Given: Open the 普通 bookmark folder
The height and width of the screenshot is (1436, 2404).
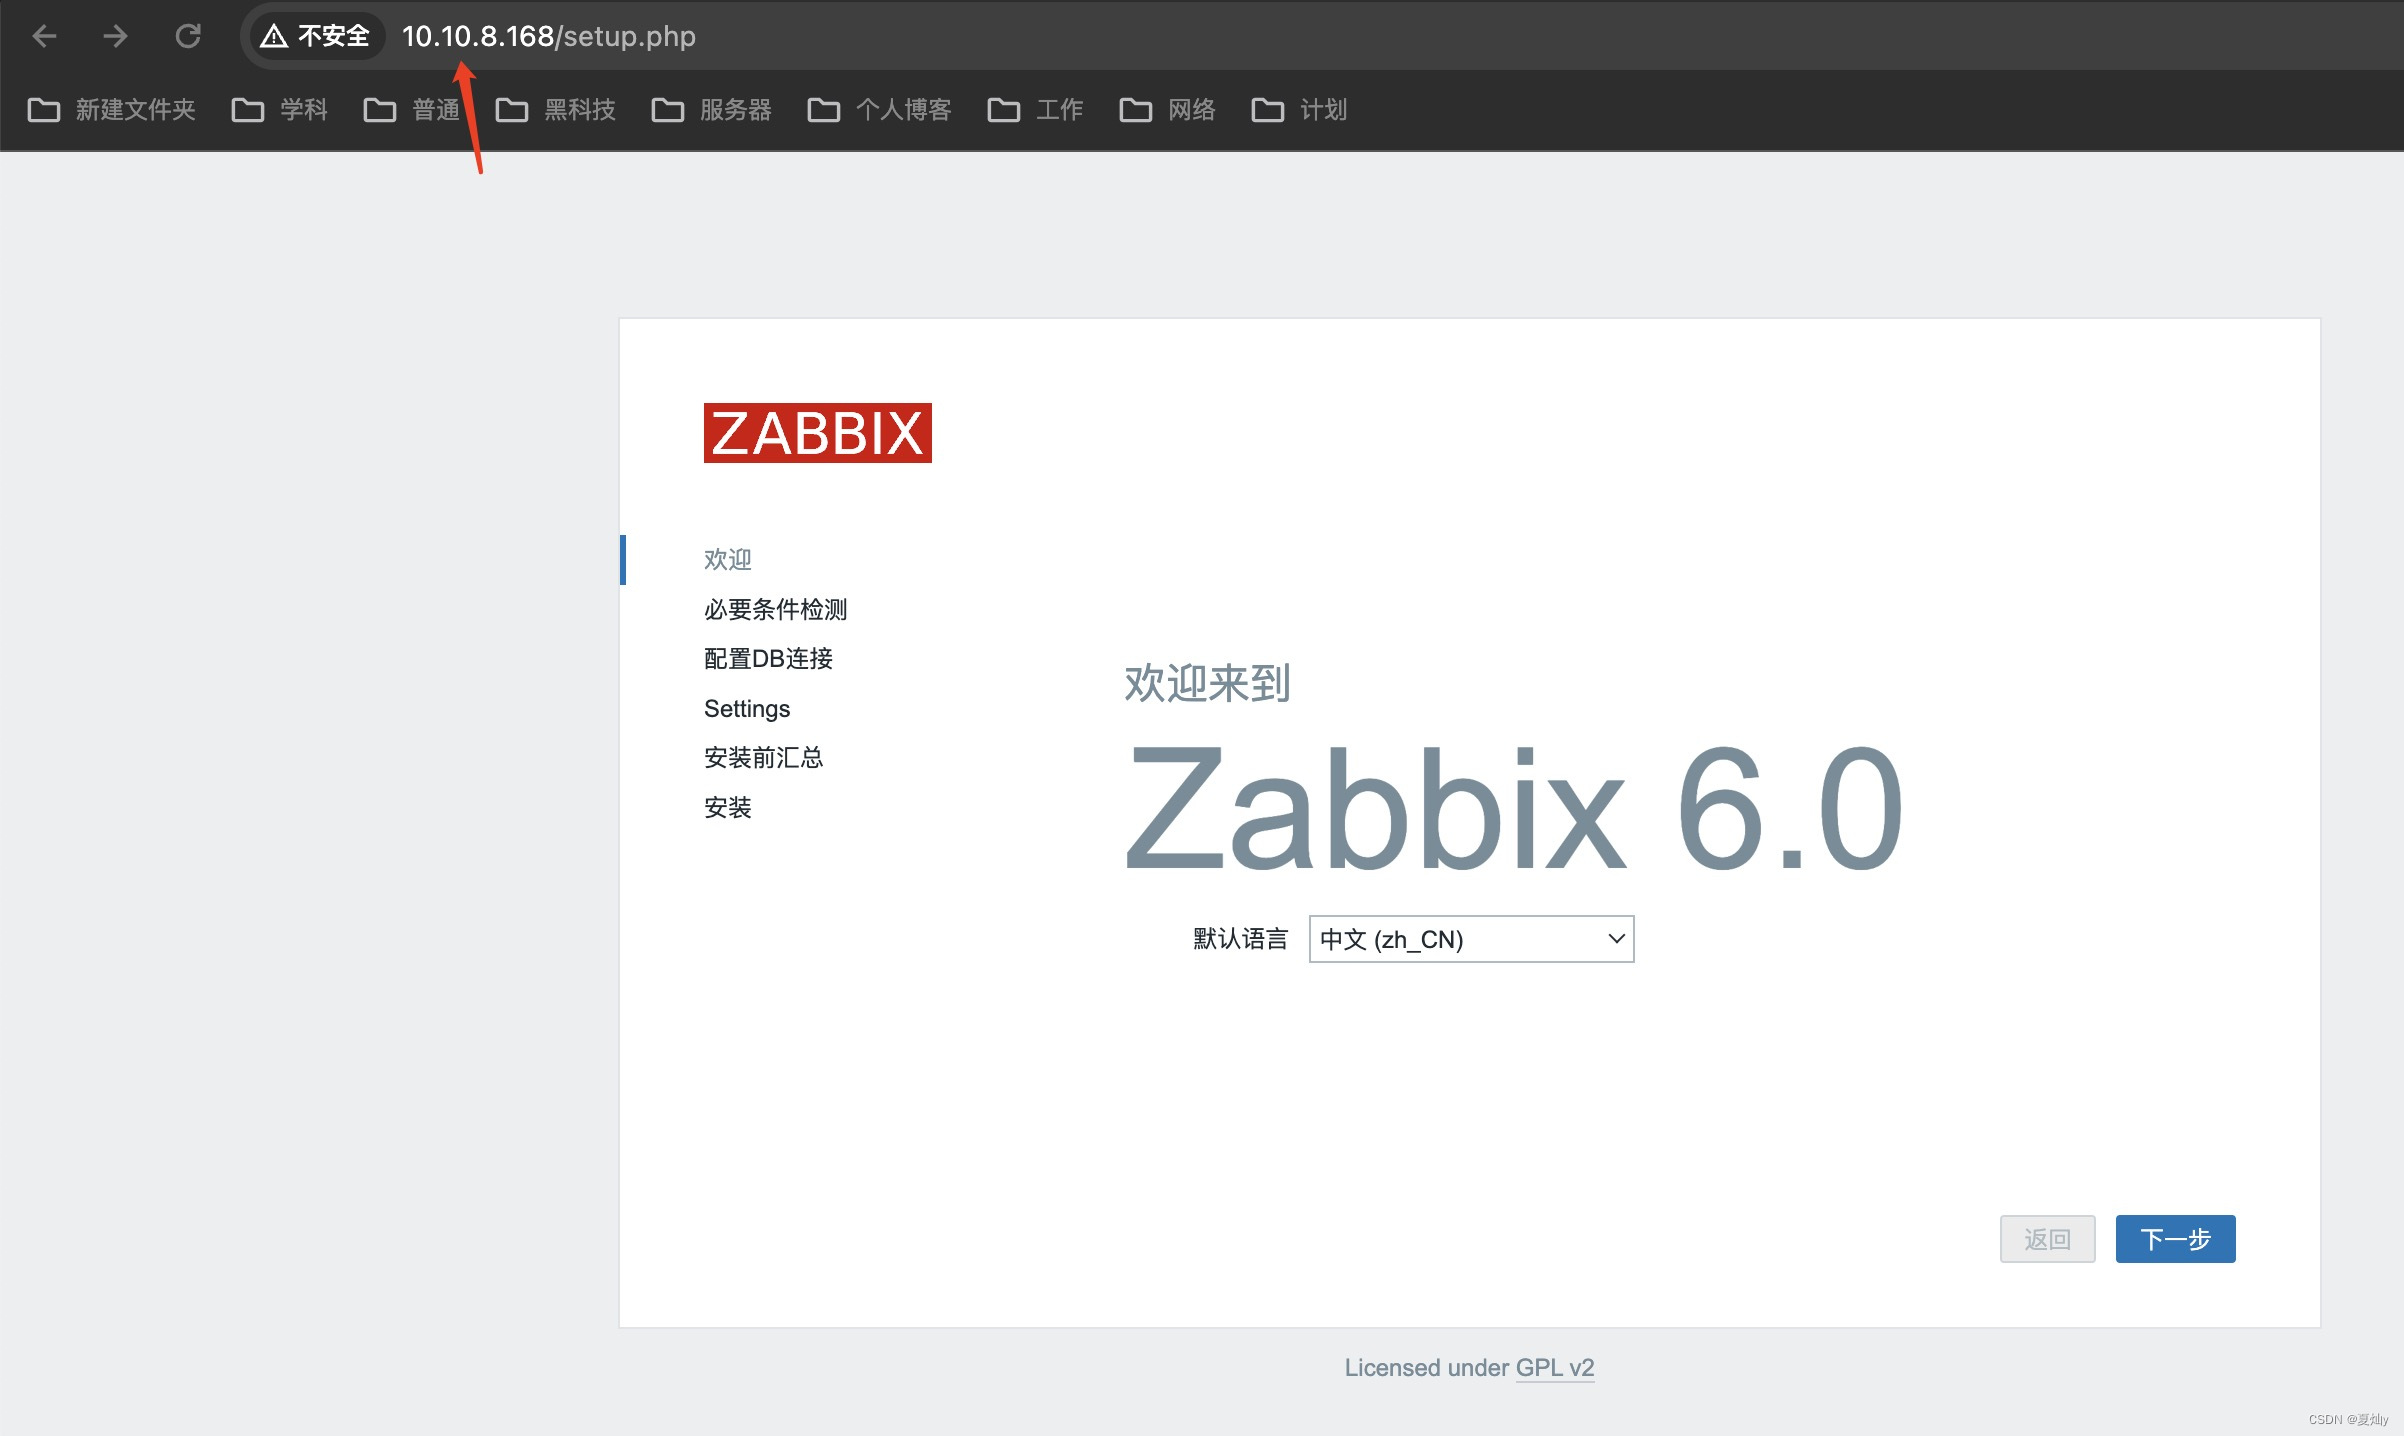Looking at the screenshot, I should pyautogui.click(x=411, y=109).
